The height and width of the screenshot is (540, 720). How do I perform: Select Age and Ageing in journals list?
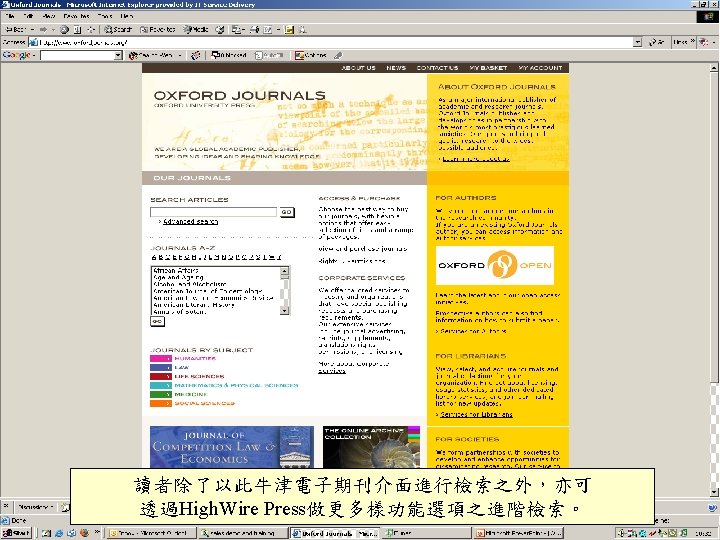click(178, 277)
